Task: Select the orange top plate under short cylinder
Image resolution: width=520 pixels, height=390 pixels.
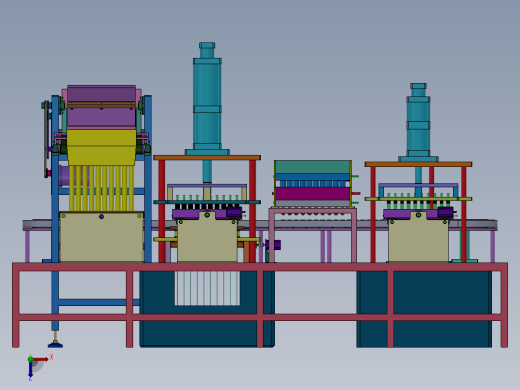Action: tap(418, 164)
